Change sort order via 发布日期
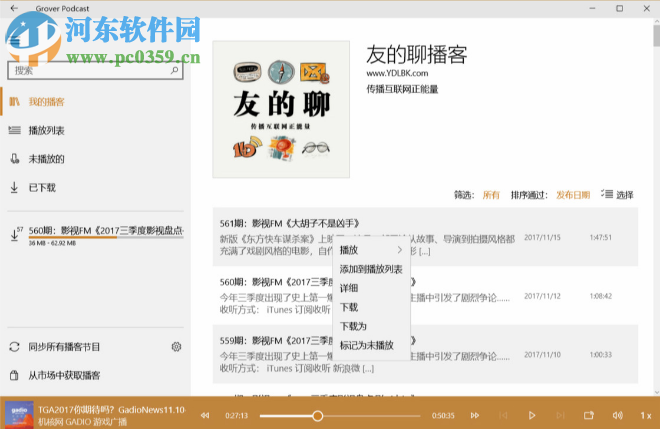The image size is (663, 430). click(573, 195)
